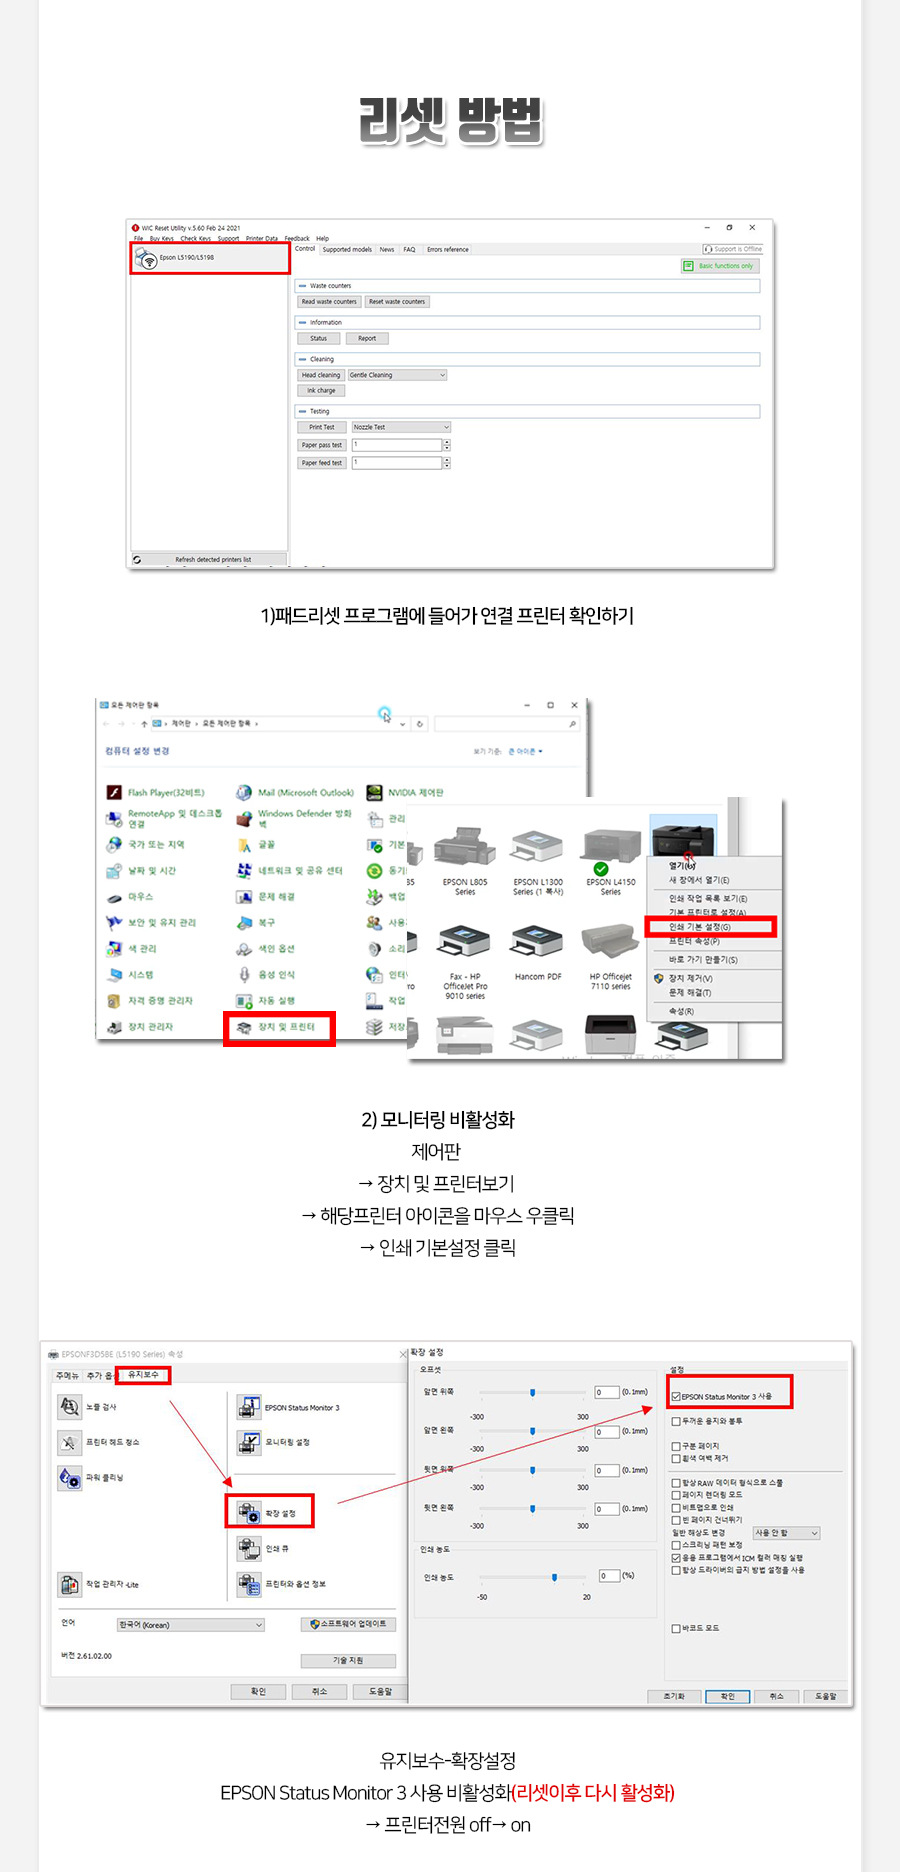Select the Fax - HP OfficeJet Pro 9010 printer
The image size is (900, 1872).
(x=465, y=962)
